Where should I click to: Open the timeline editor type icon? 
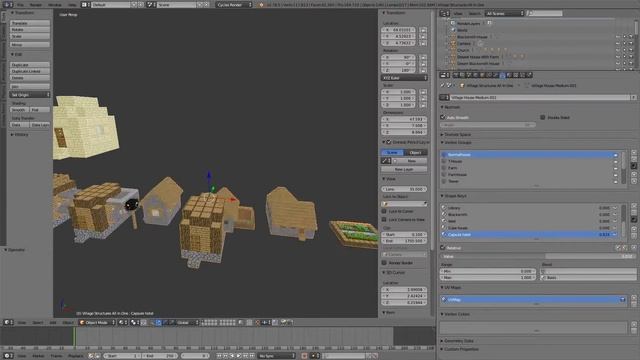click(8, 356)
